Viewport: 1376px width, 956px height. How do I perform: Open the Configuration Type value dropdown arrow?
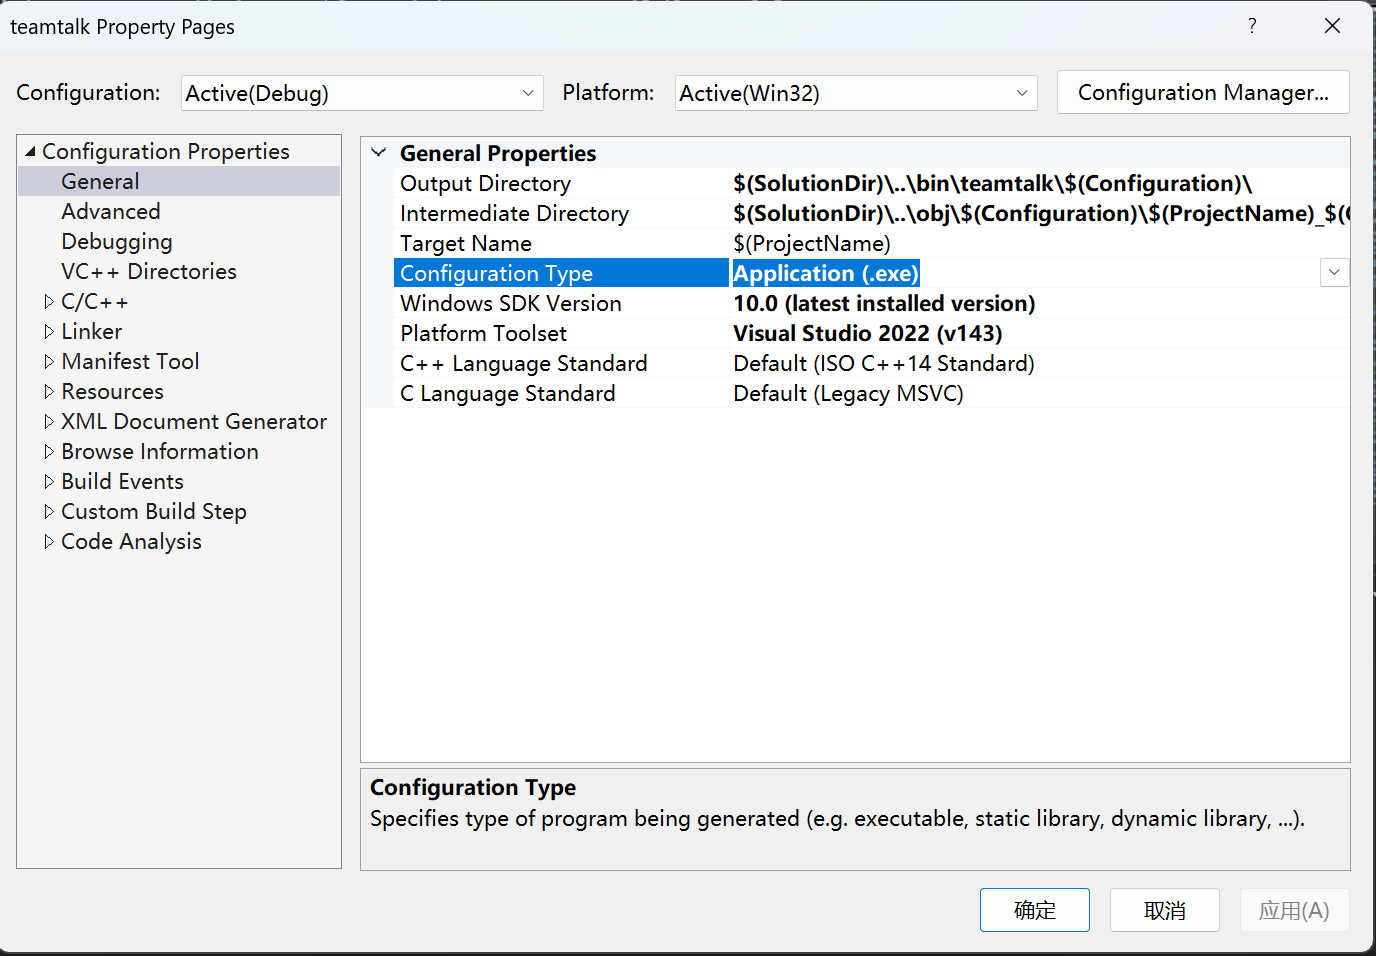(1334, 272)
